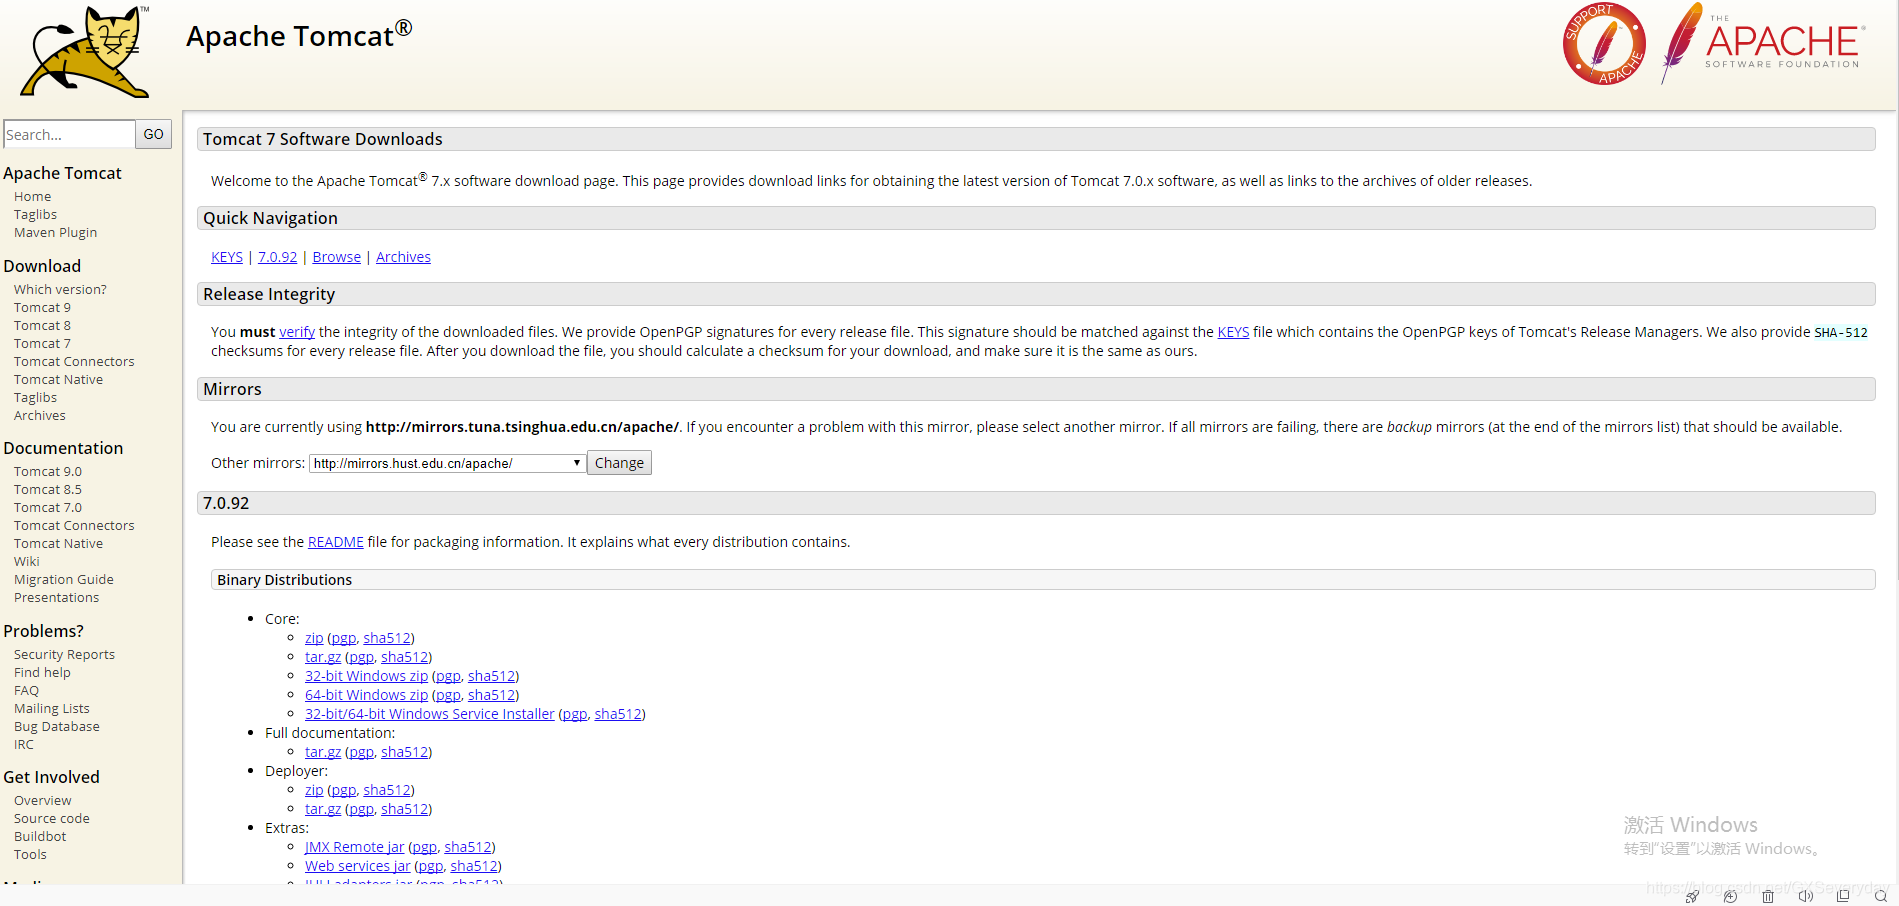
Task: Download the Deployer tar.gz
Action: click(x=323, y=809)
